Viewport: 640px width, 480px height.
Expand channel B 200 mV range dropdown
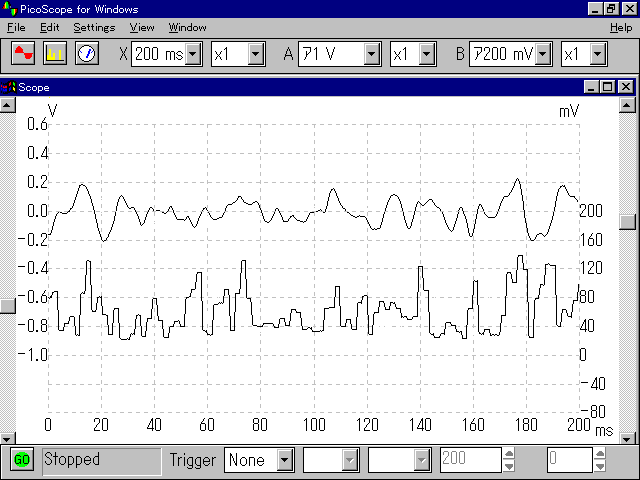pyautogui.click(x=543, y=54)
